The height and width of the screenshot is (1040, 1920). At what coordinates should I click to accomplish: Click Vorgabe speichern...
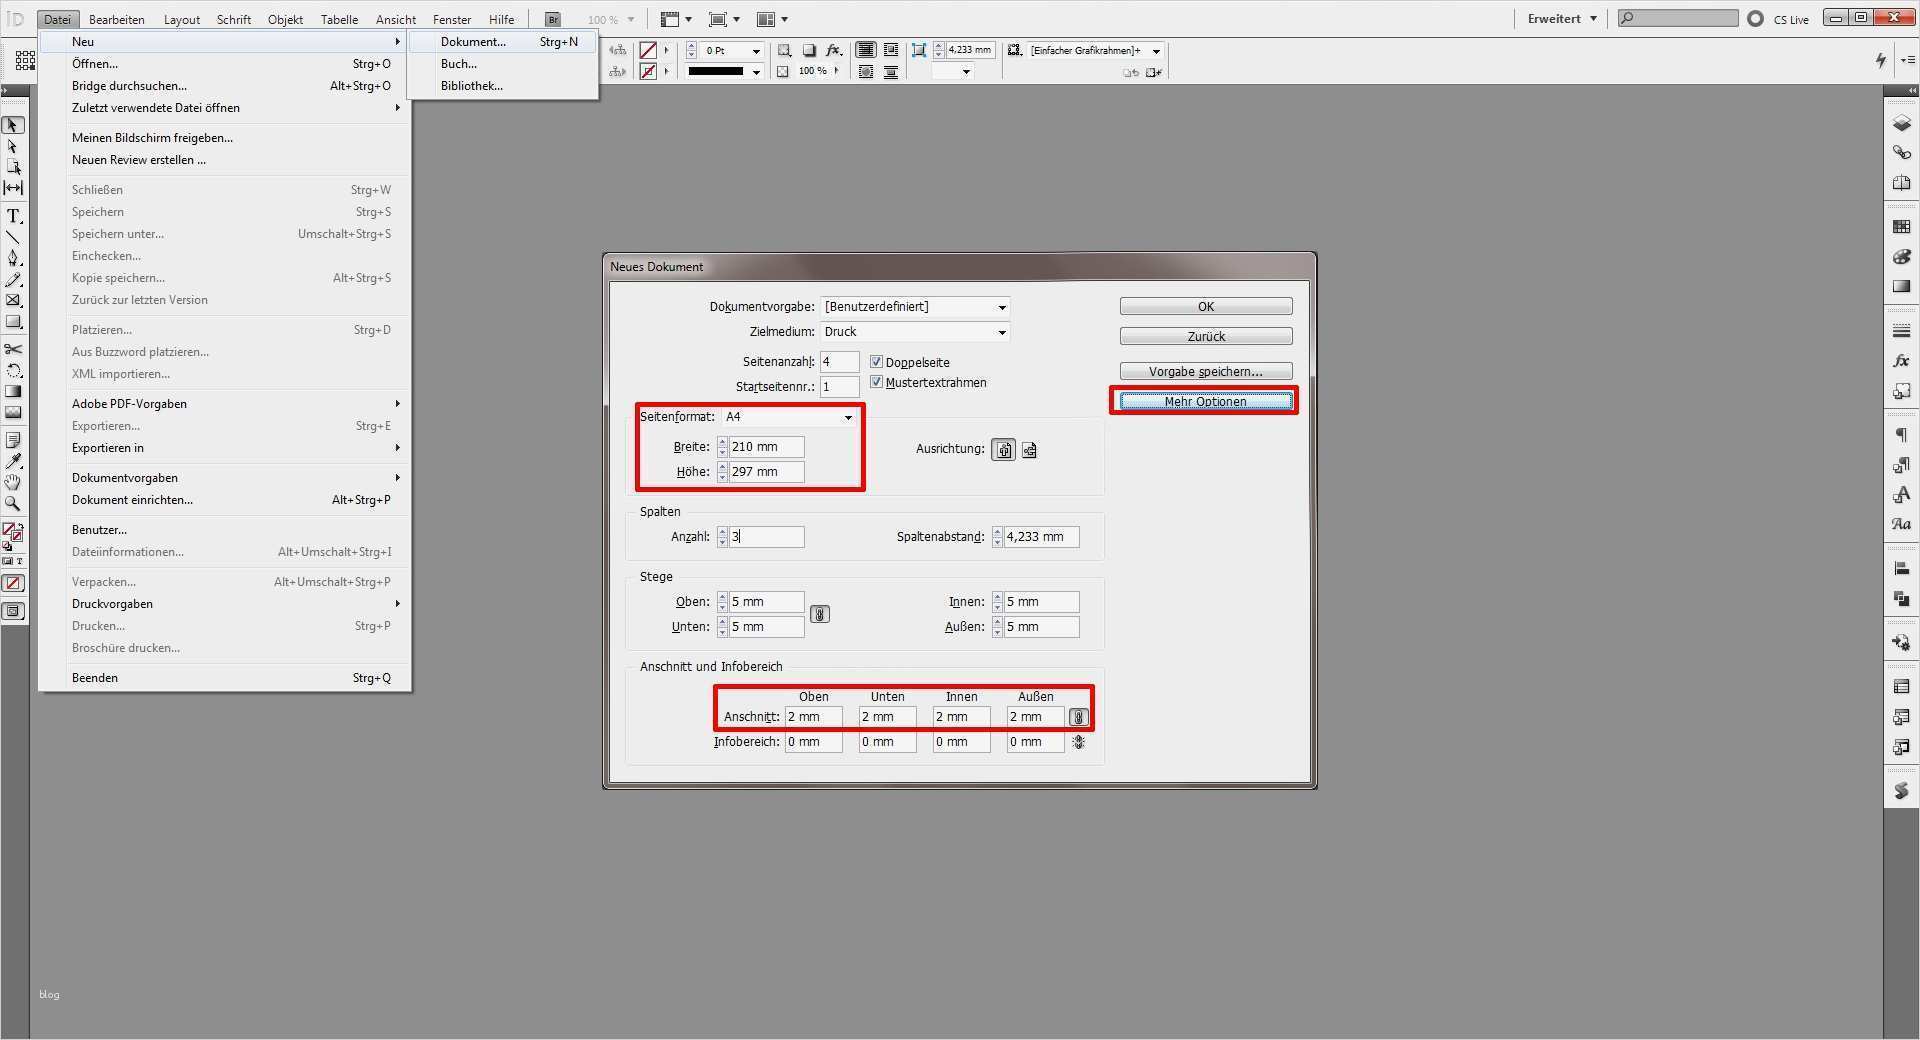[x=1205, y=370]
